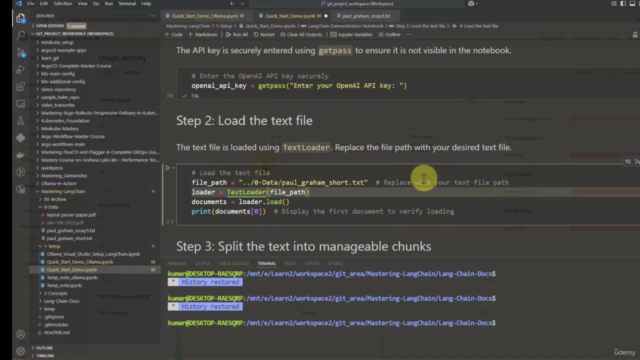640x360 pixels.
Task: Open the File menu
Action: pos(31,4)
